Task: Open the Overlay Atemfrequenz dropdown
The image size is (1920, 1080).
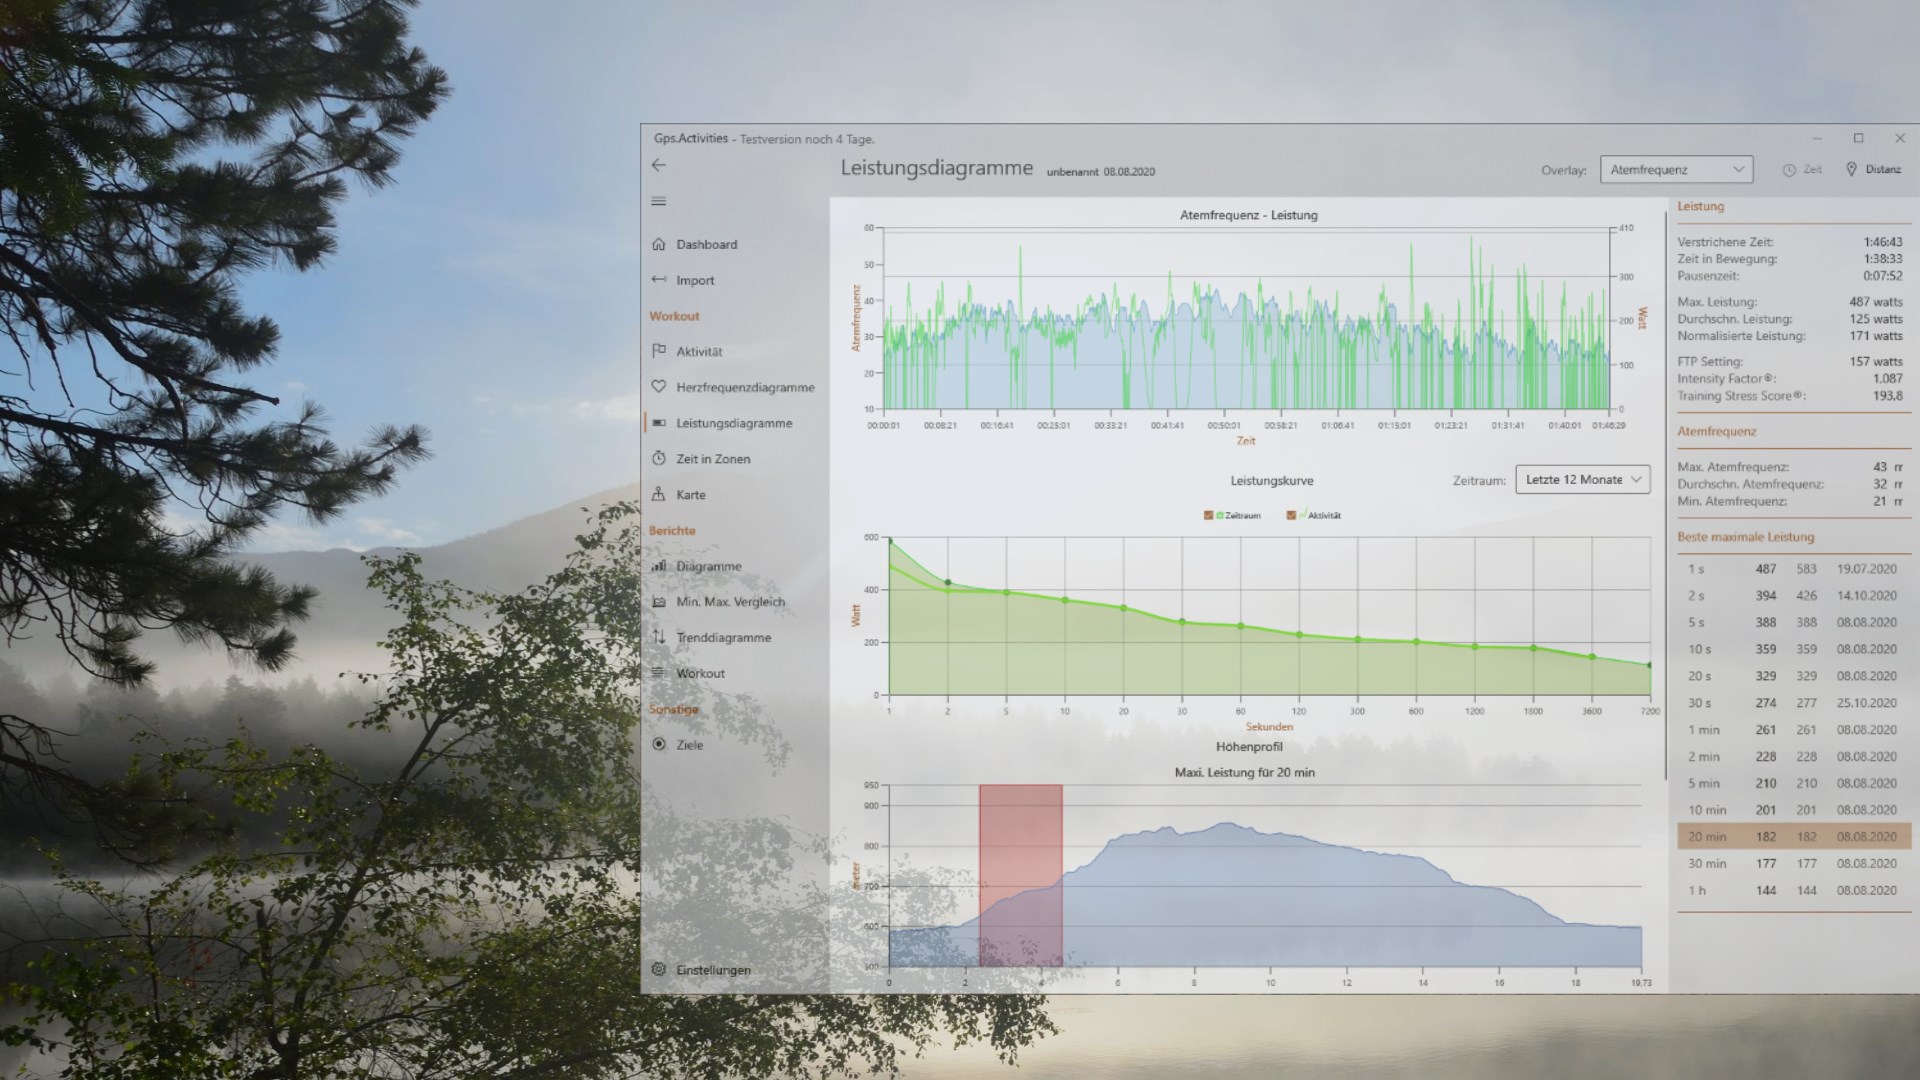Action: click(x=1676, y=170)
